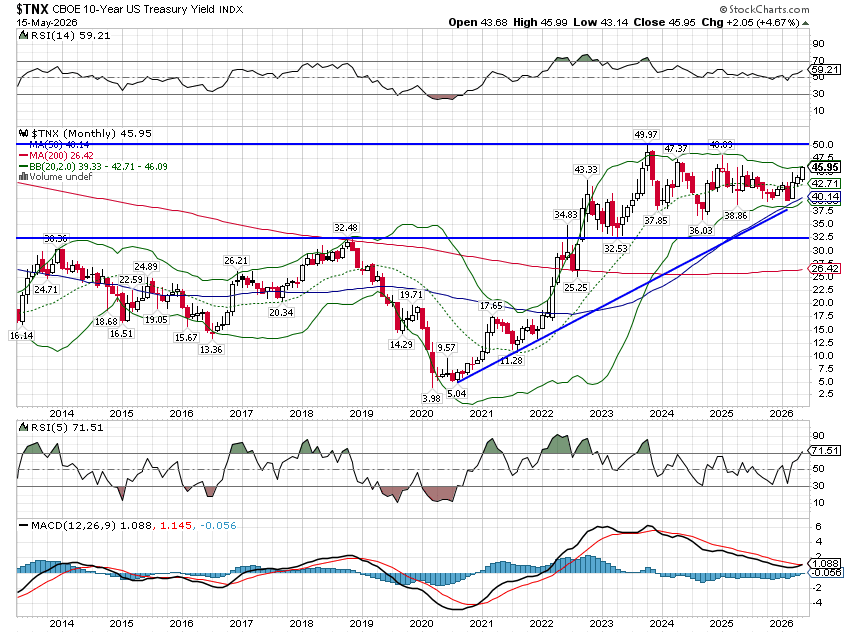Click the red 1.145 MACD signal value

pos(176,525)
